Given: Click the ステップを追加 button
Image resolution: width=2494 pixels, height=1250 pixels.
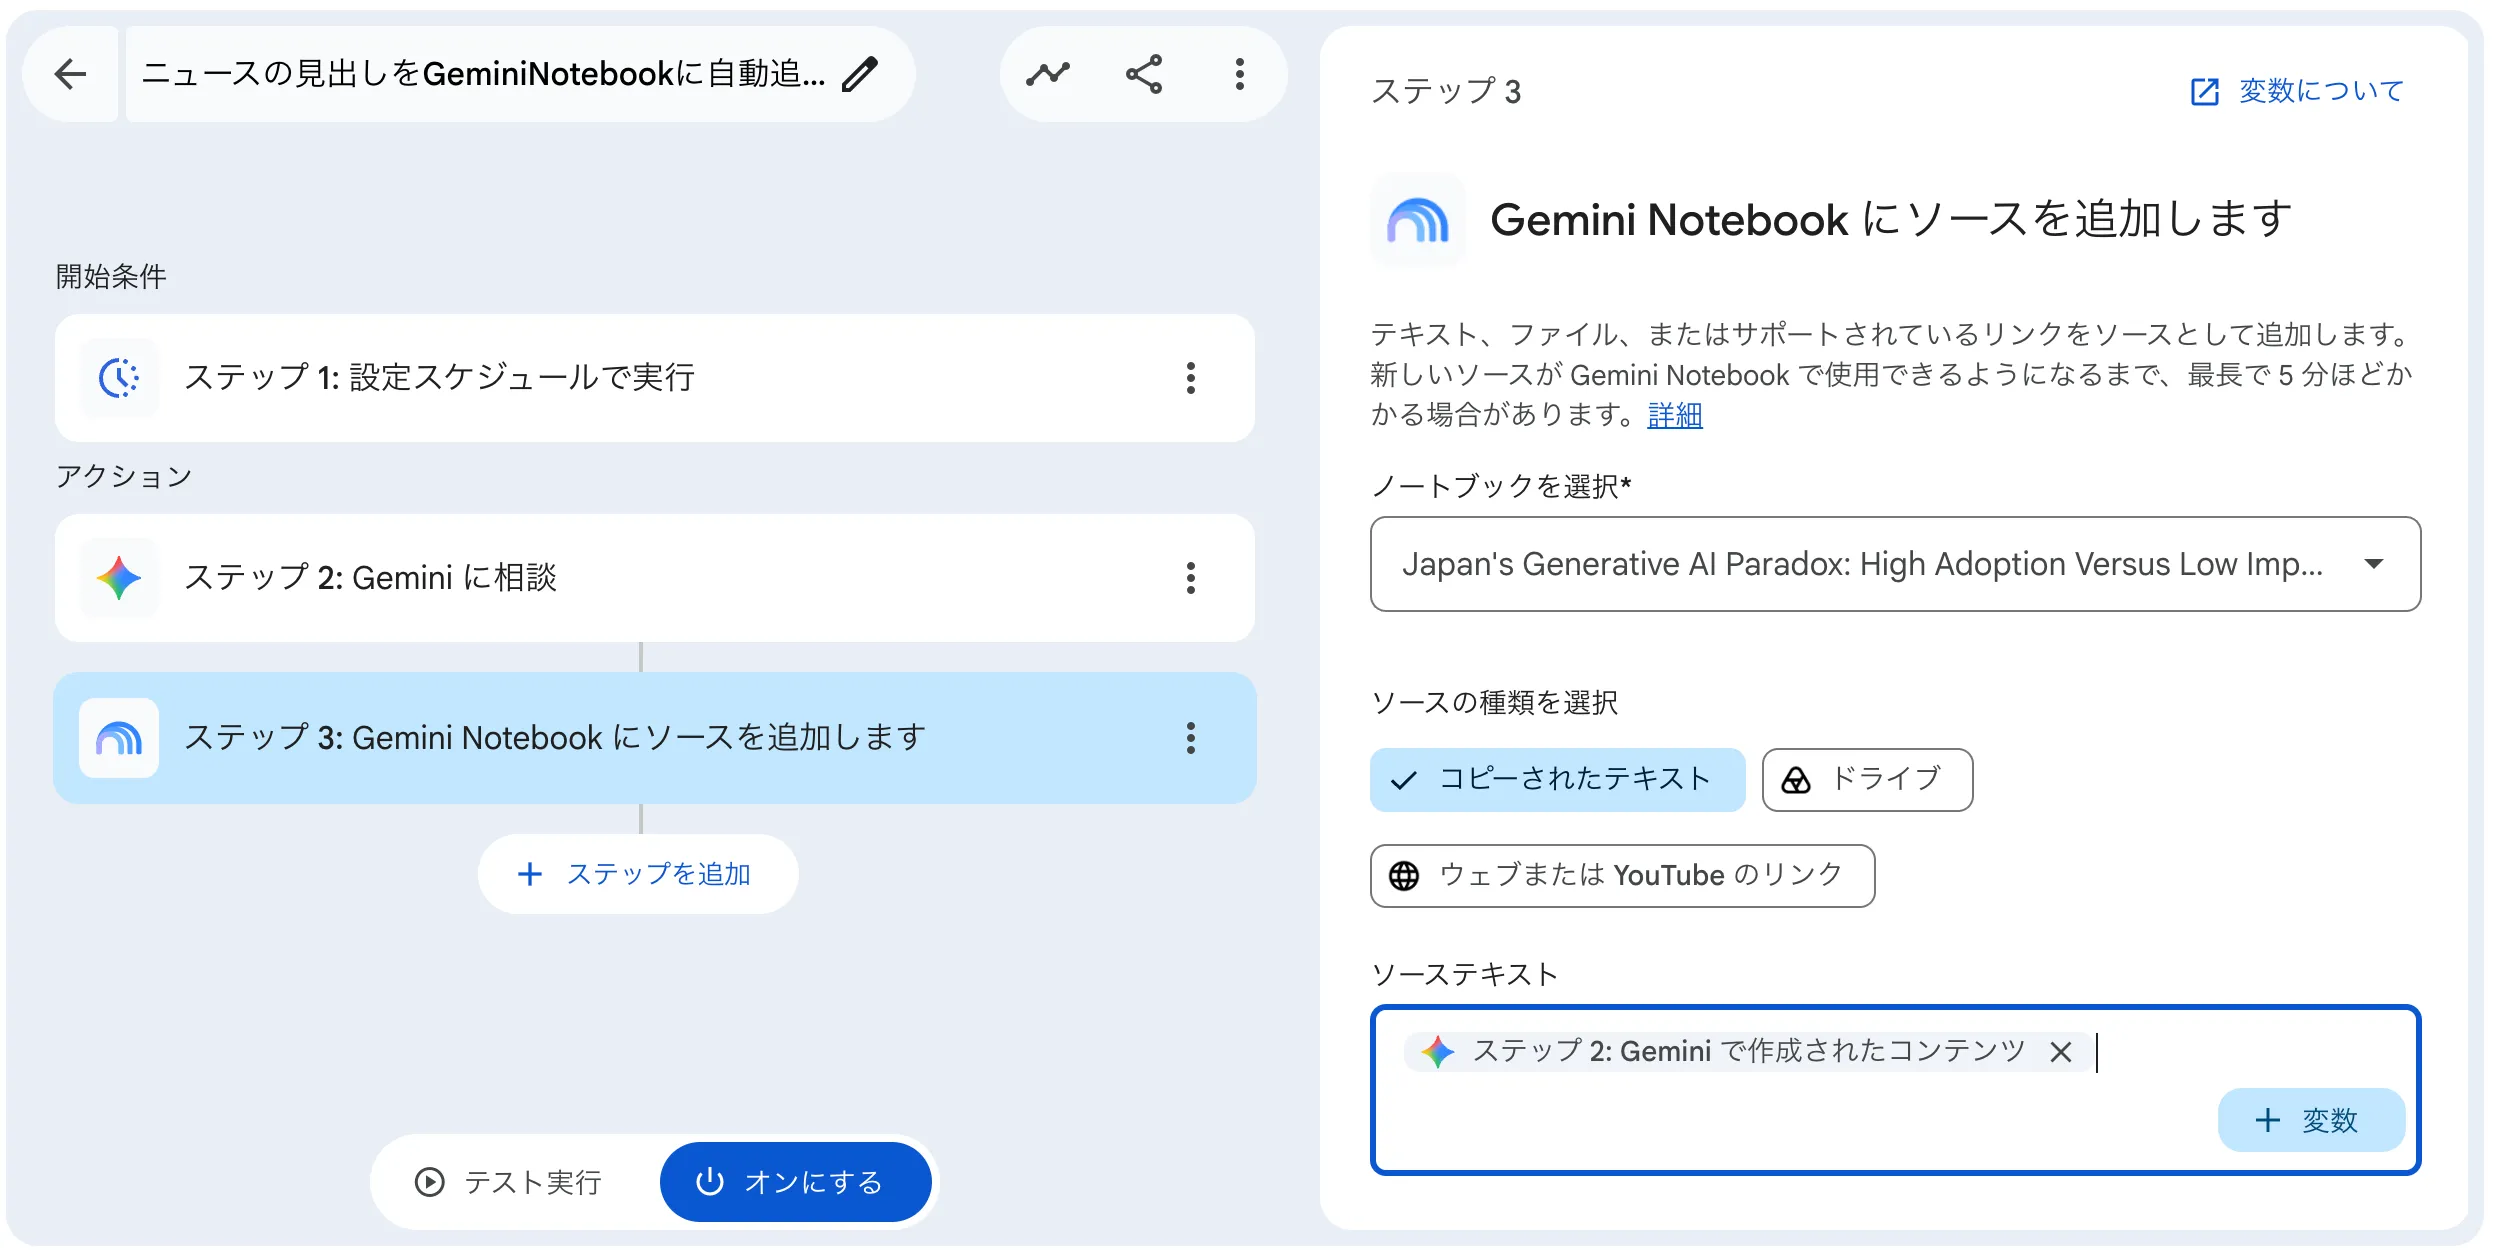Looking at the screenshot, I should tap(637, 874).
